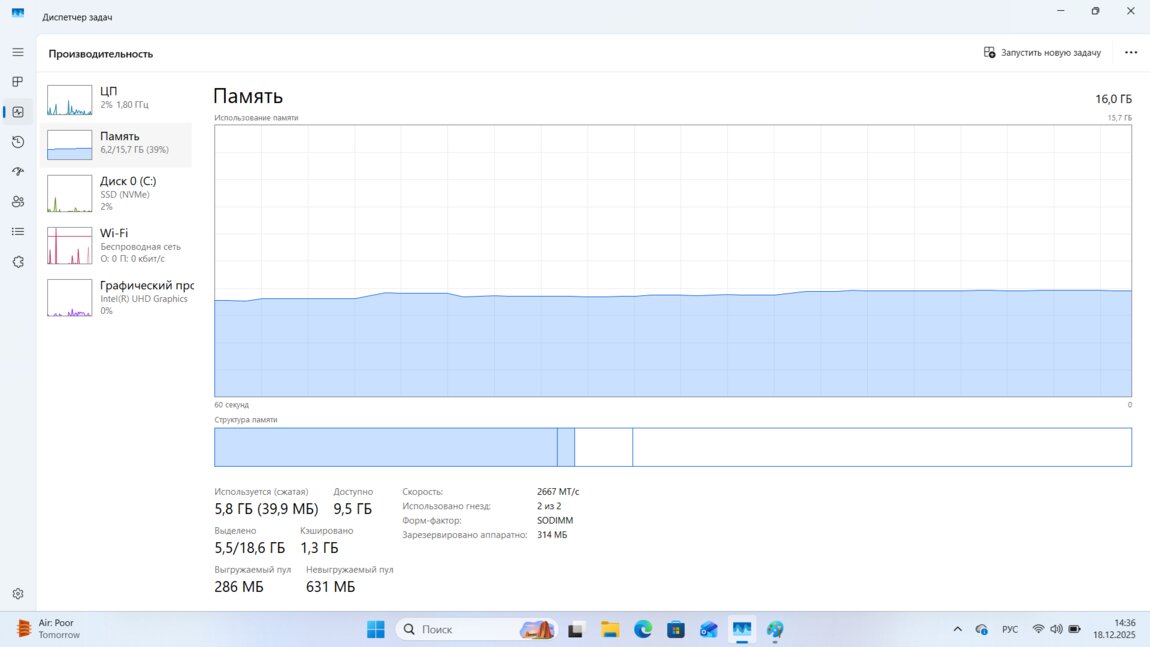Select Диск 0 (C:) performance item
The width and height of the screenshot is (1150, 647).
tap(118, 193)
